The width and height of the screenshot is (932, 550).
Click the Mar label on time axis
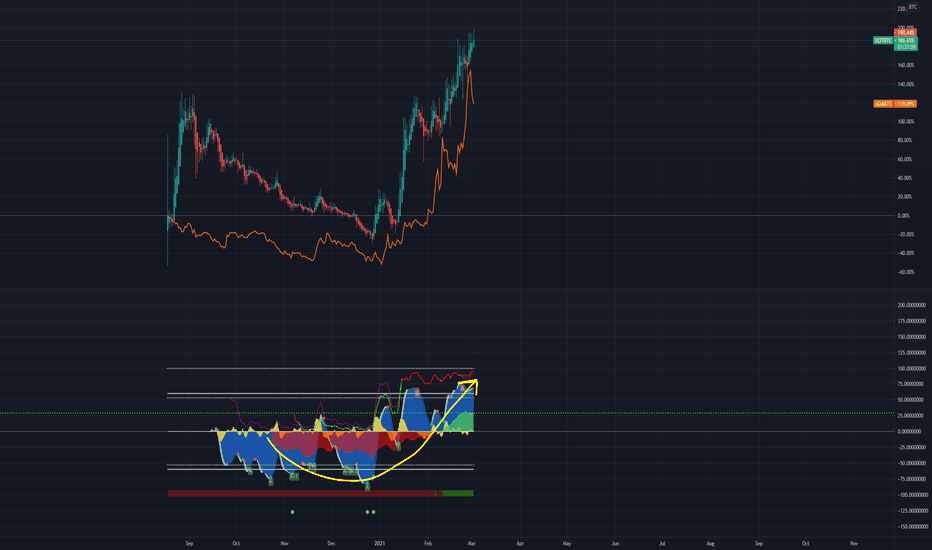(471, 543)
